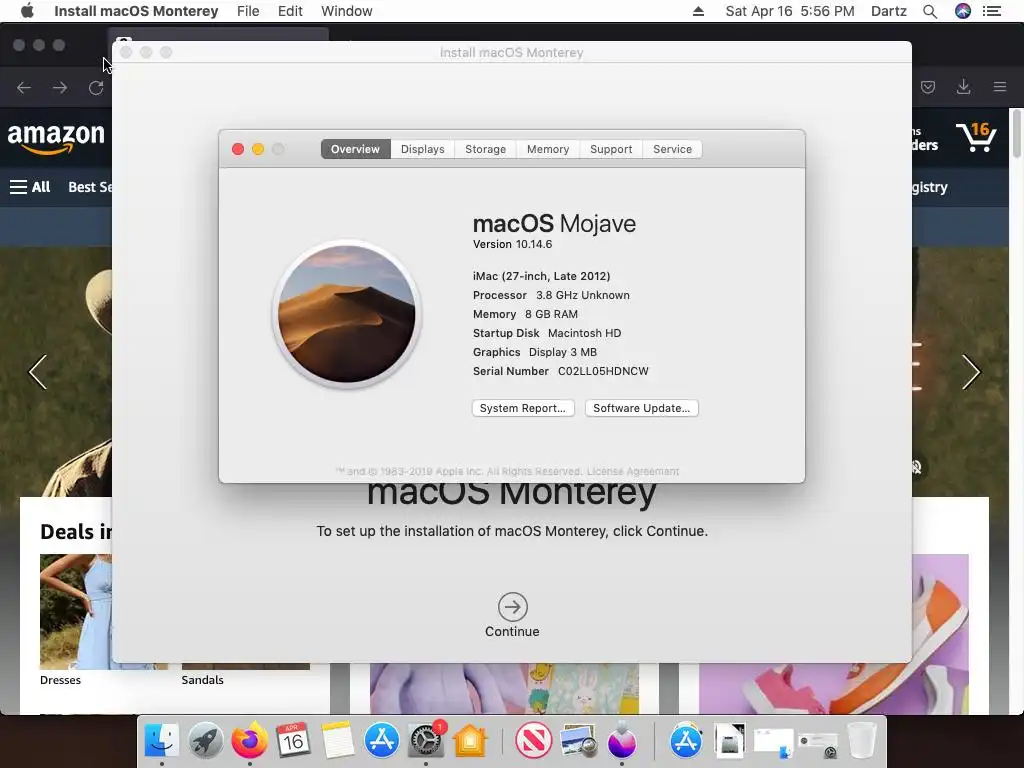1024x768 pixels.
Task: Click the Pocket icon in Firefox toolbar
Action: coord(928,87)
